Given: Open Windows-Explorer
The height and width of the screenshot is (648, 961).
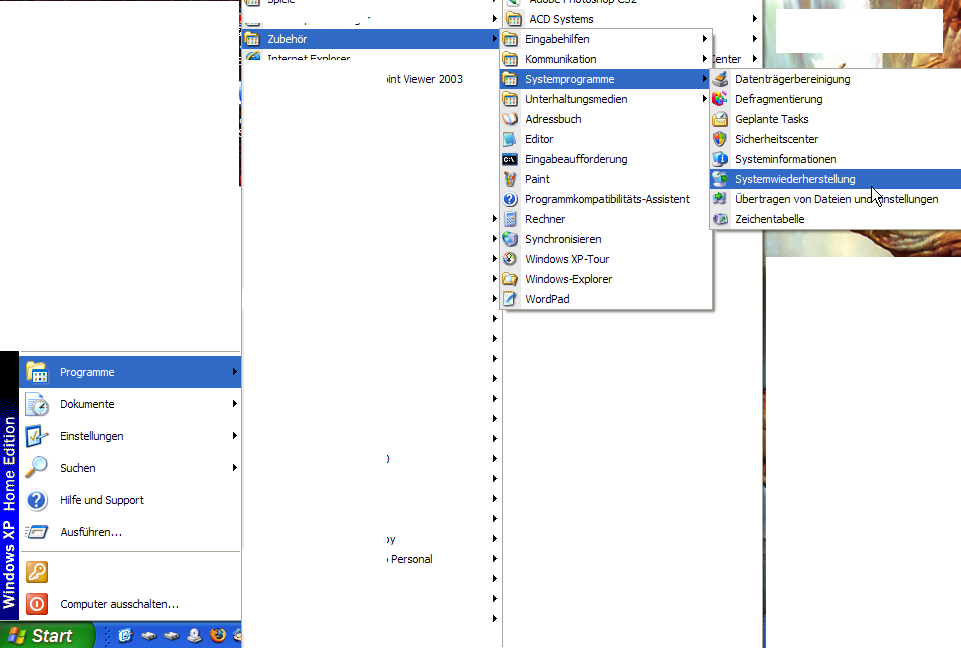Looking at the screenshot, I should (606, 279).
